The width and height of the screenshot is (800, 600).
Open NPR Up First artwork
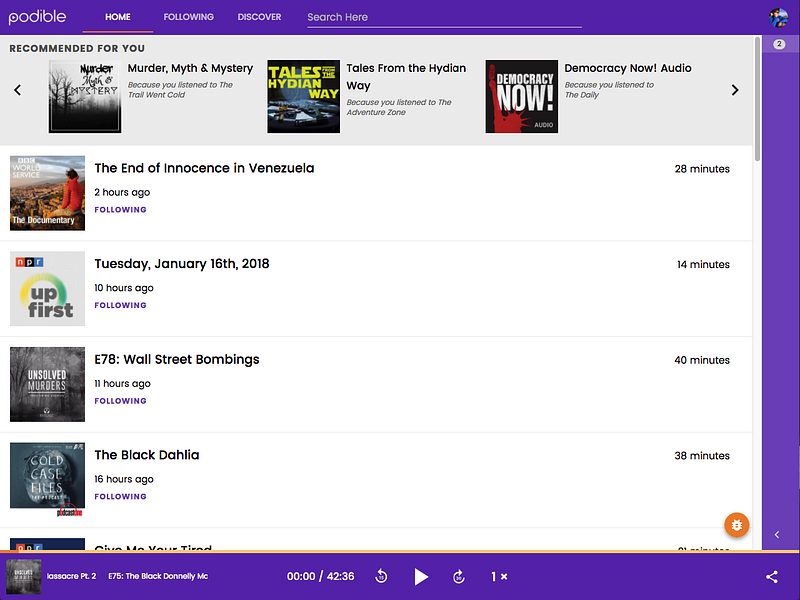(47, 288)
